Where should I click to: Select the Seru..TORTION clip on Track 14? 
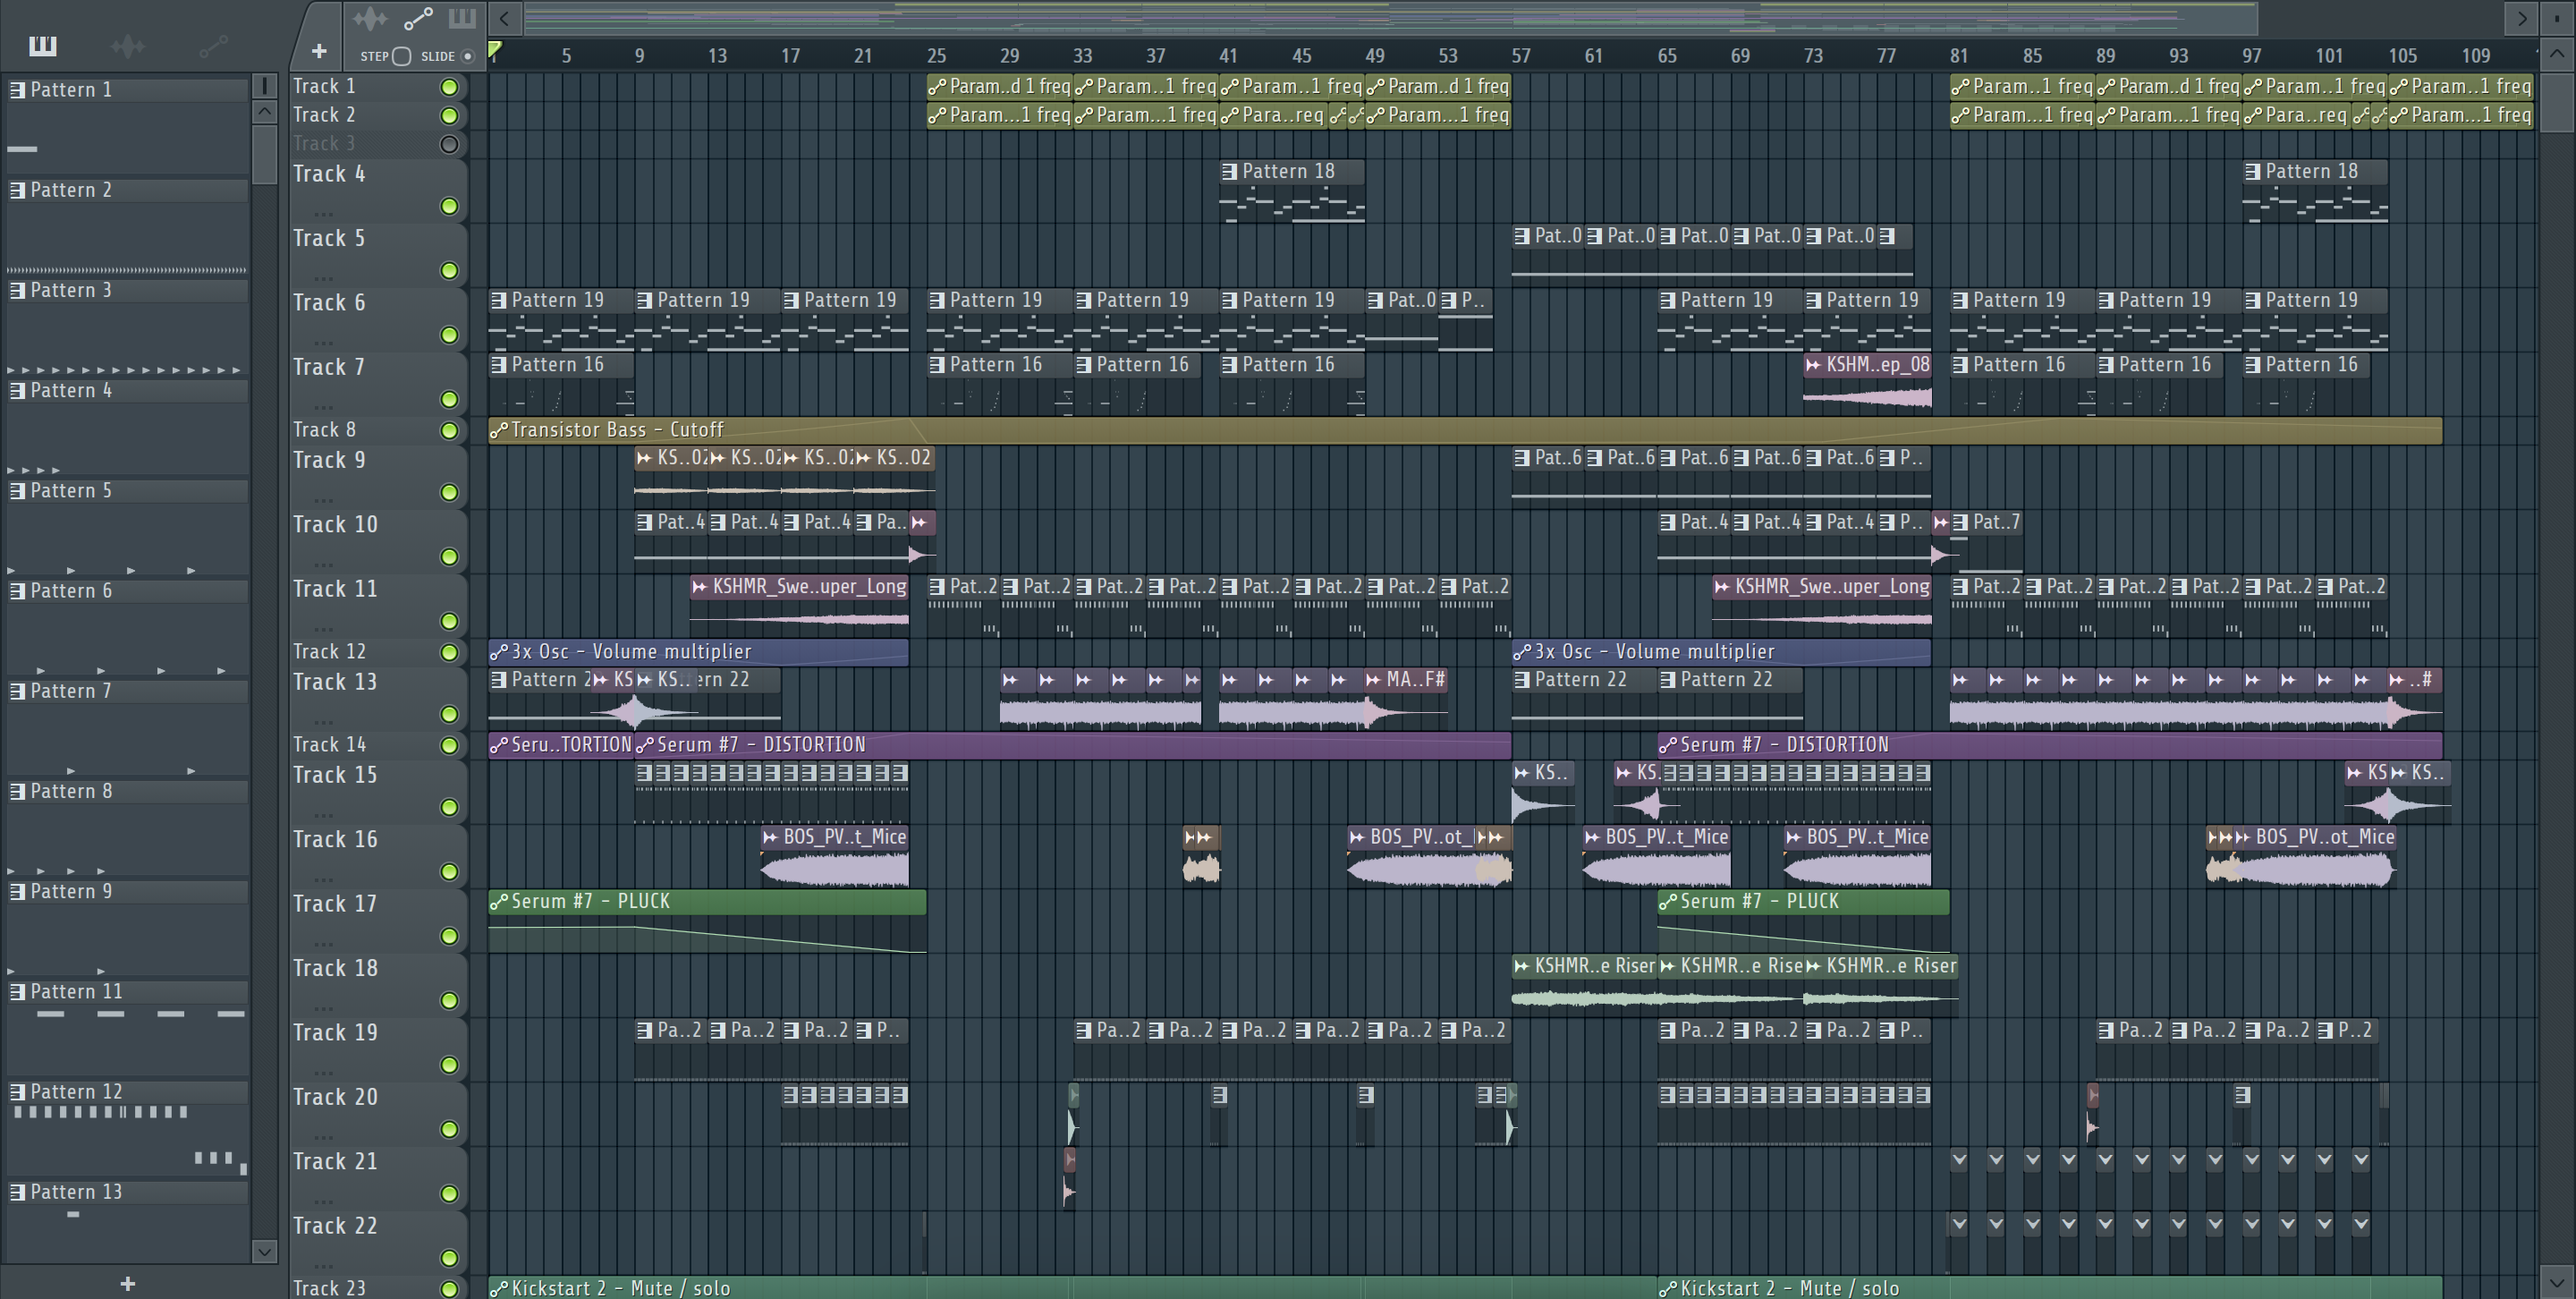pyautogui.click(x=561, y=746)
